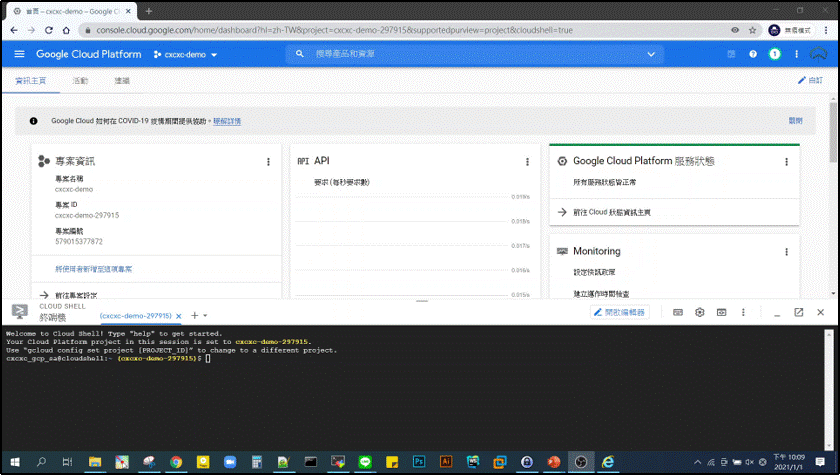Add a new Cloud Shell tab
This screenshot has height=475, width=840.
[x=194, y=316]
